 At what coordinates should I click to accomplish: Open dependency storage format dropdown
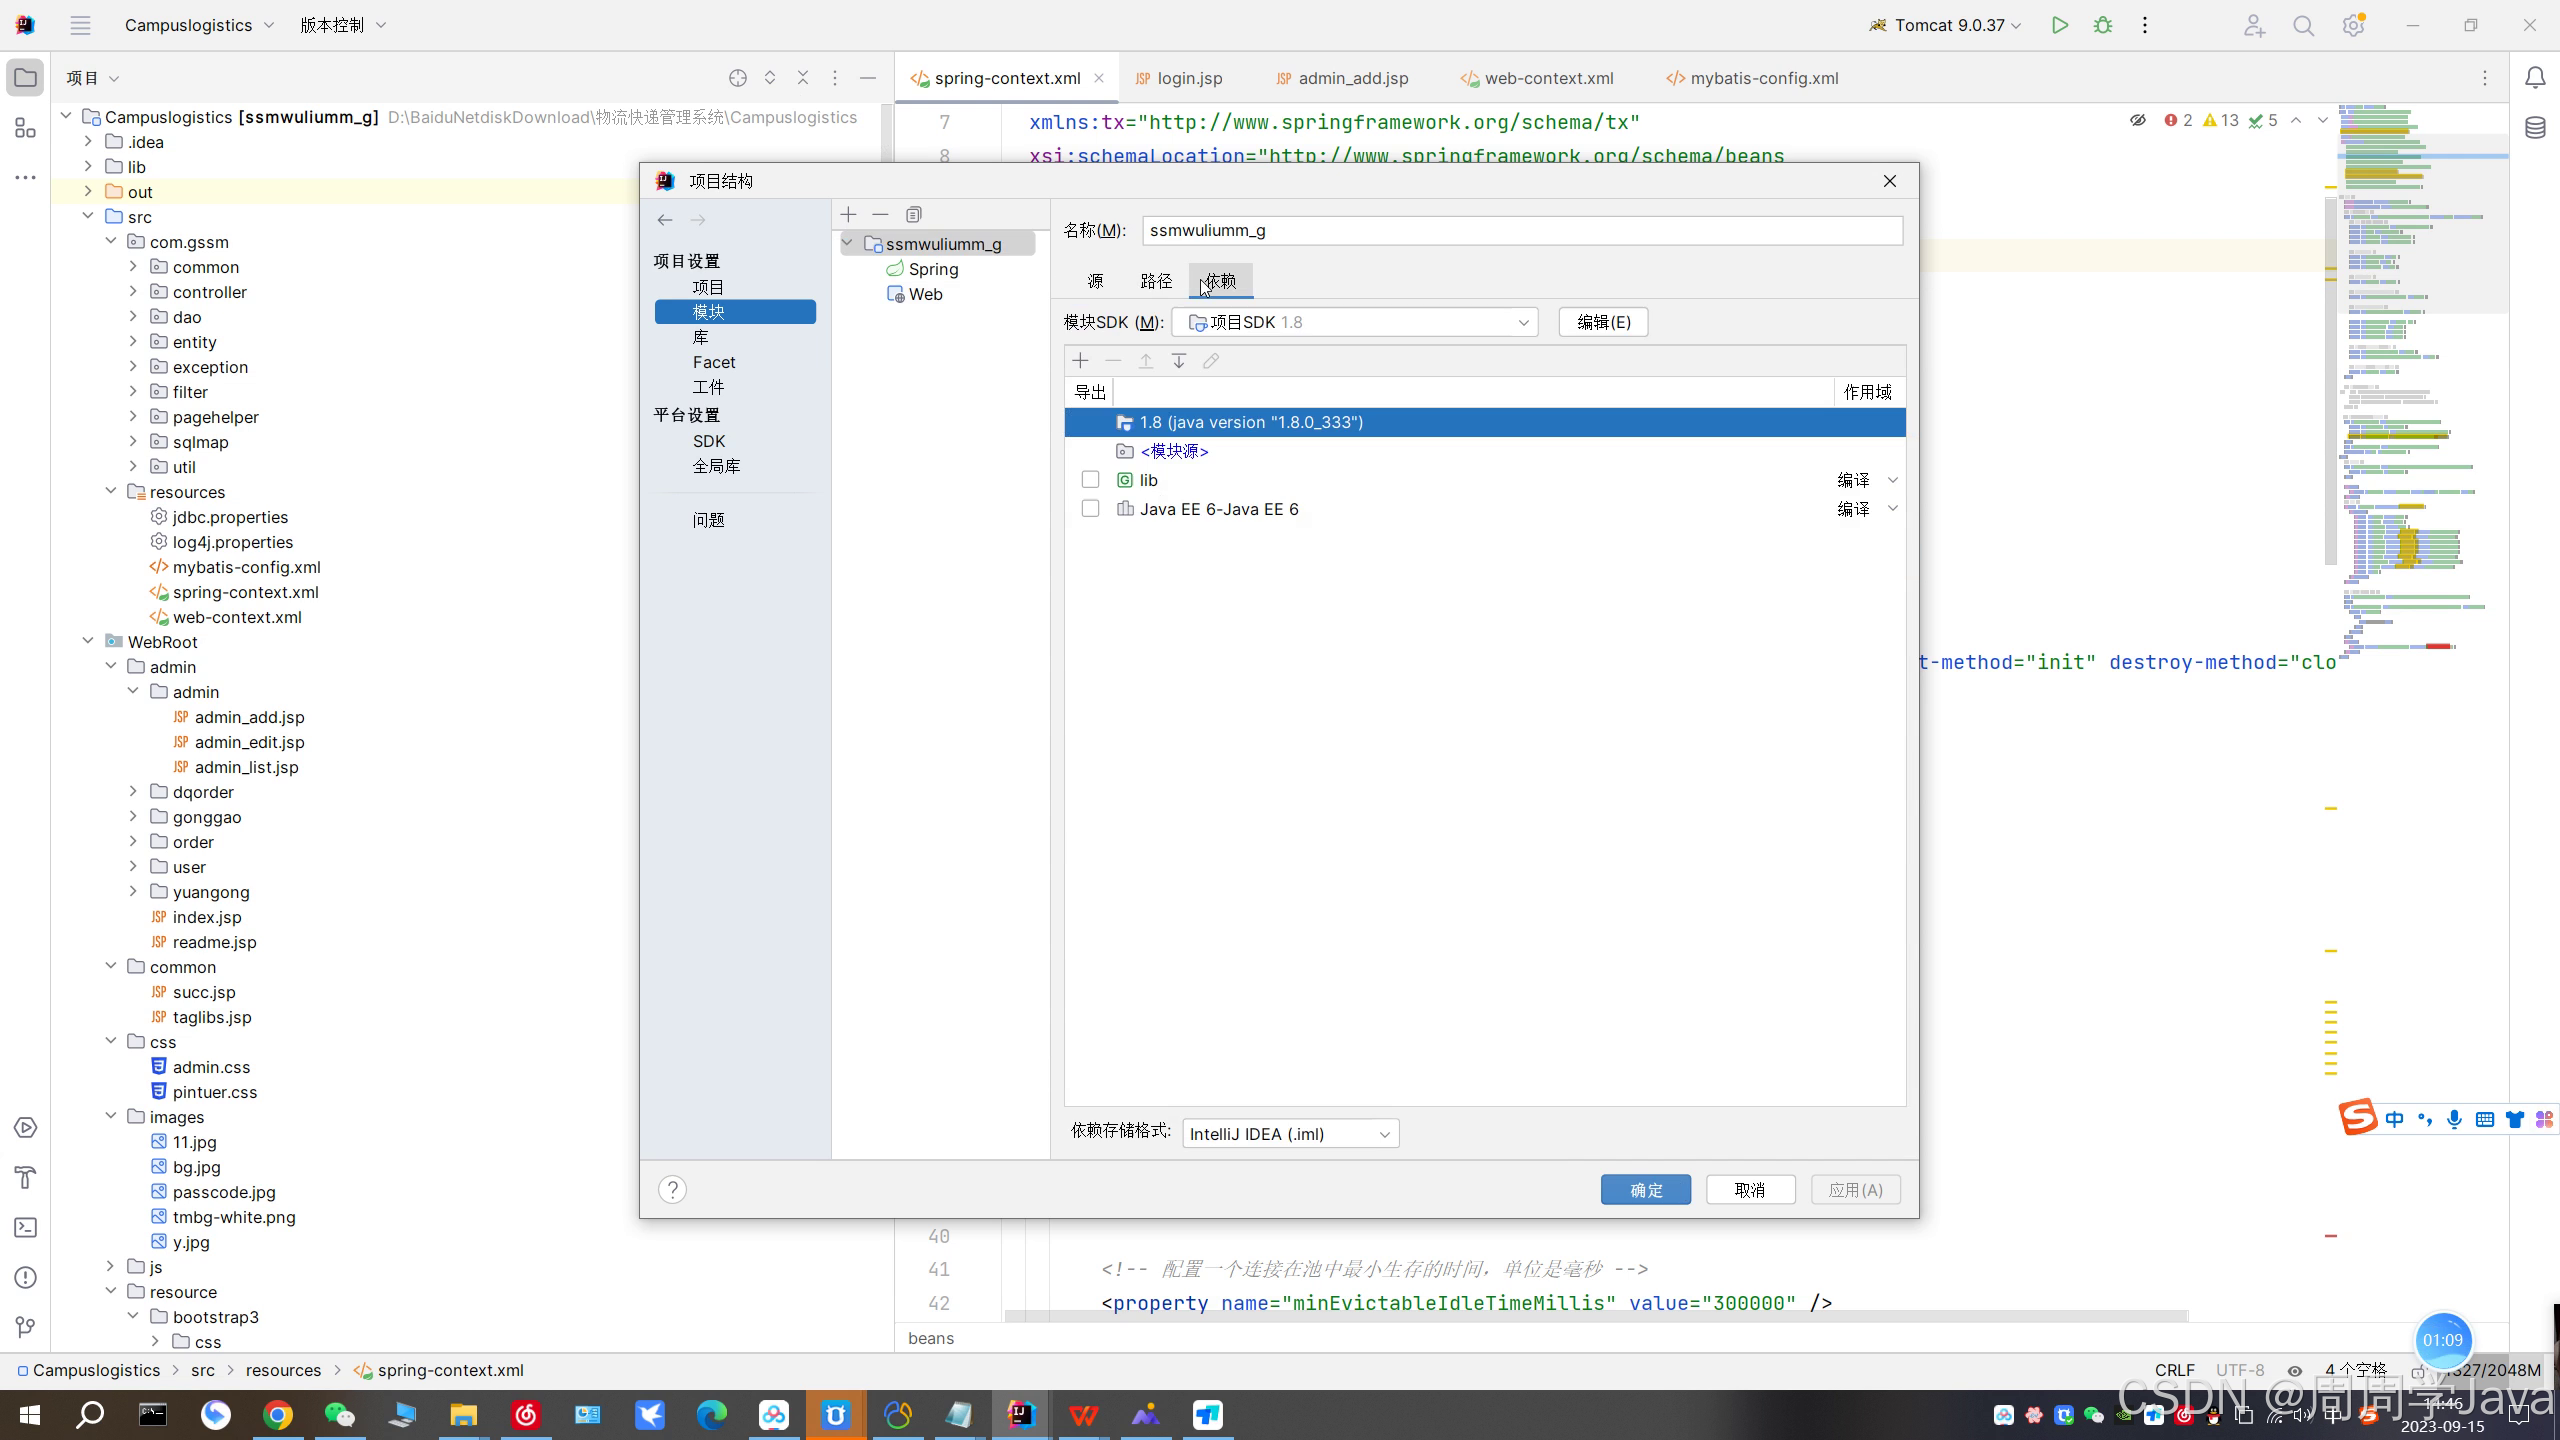click(x=1290, y=1134)
